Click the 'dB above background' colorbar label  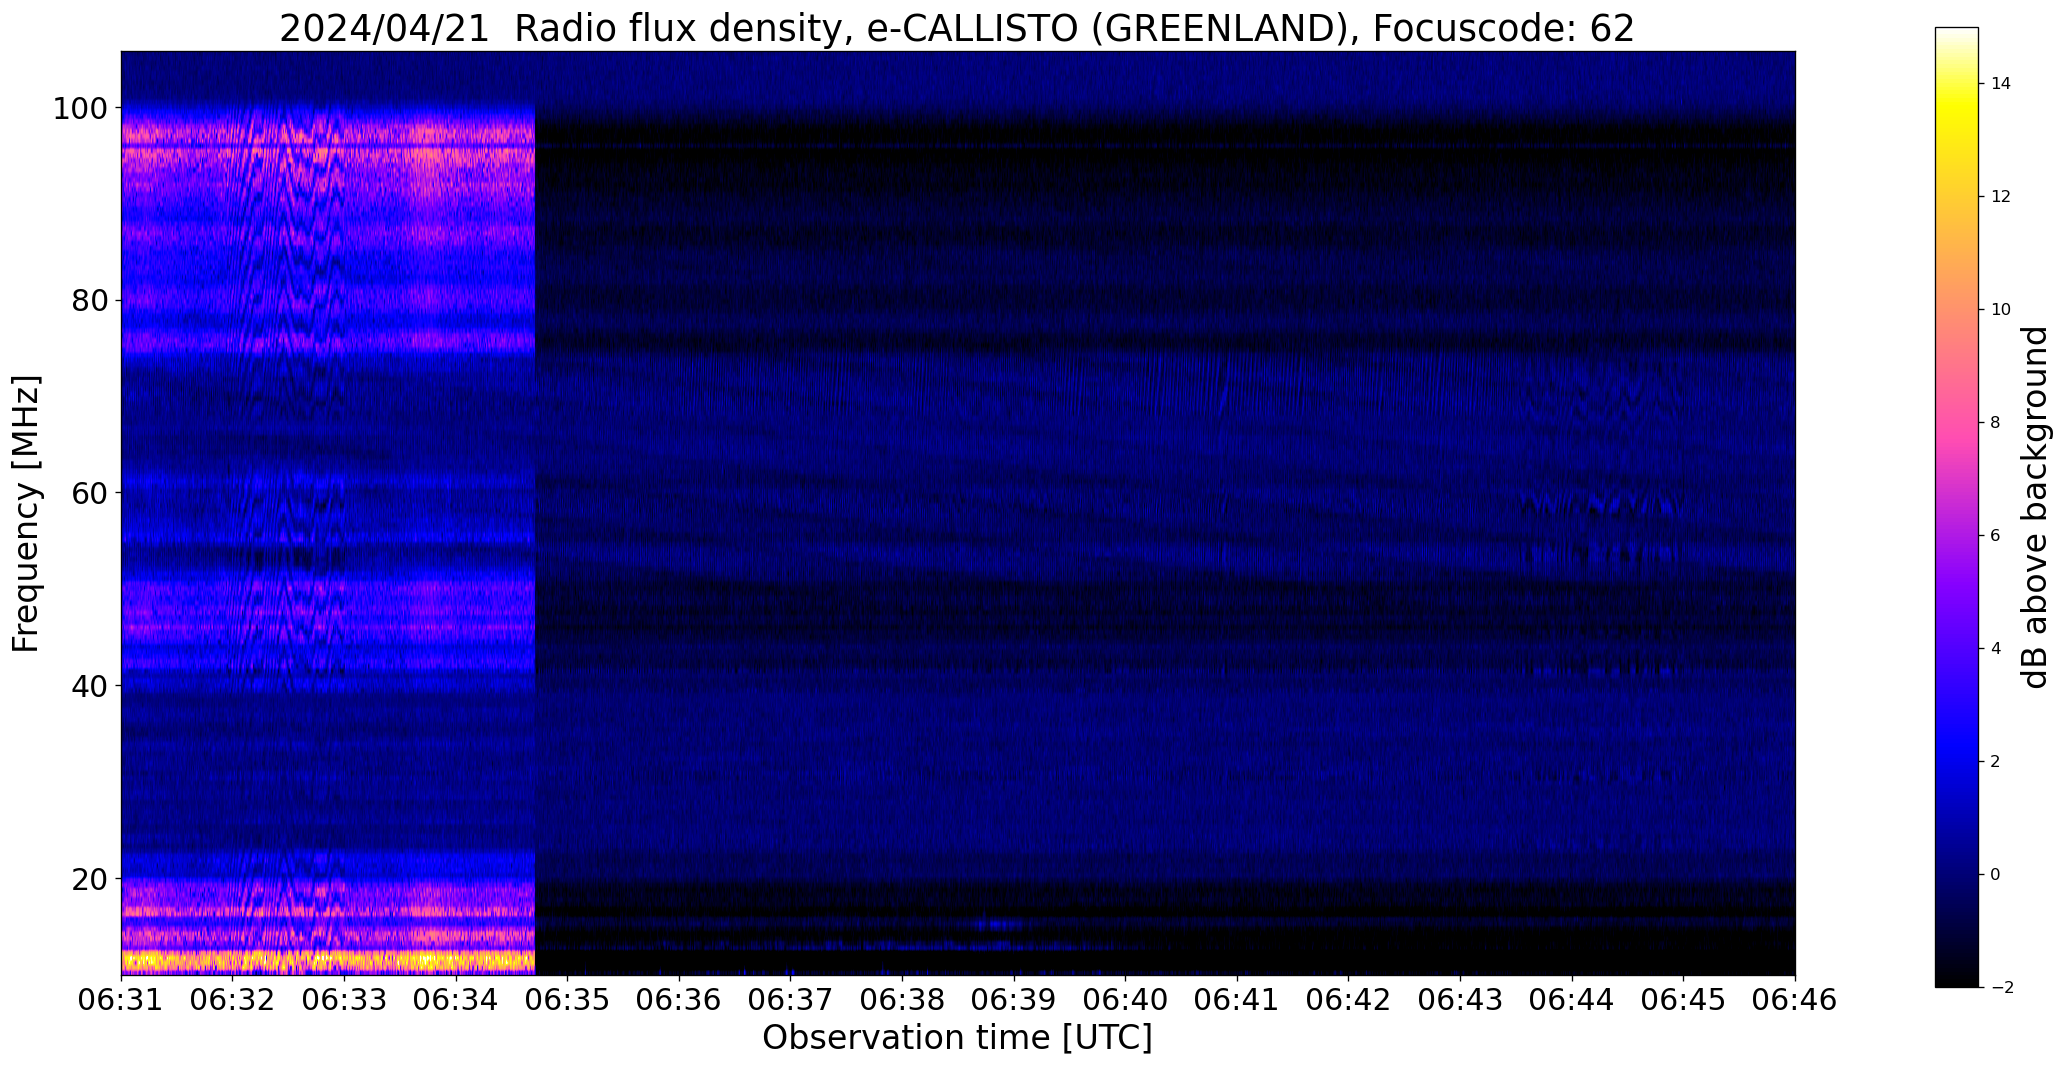point(2036,507)
